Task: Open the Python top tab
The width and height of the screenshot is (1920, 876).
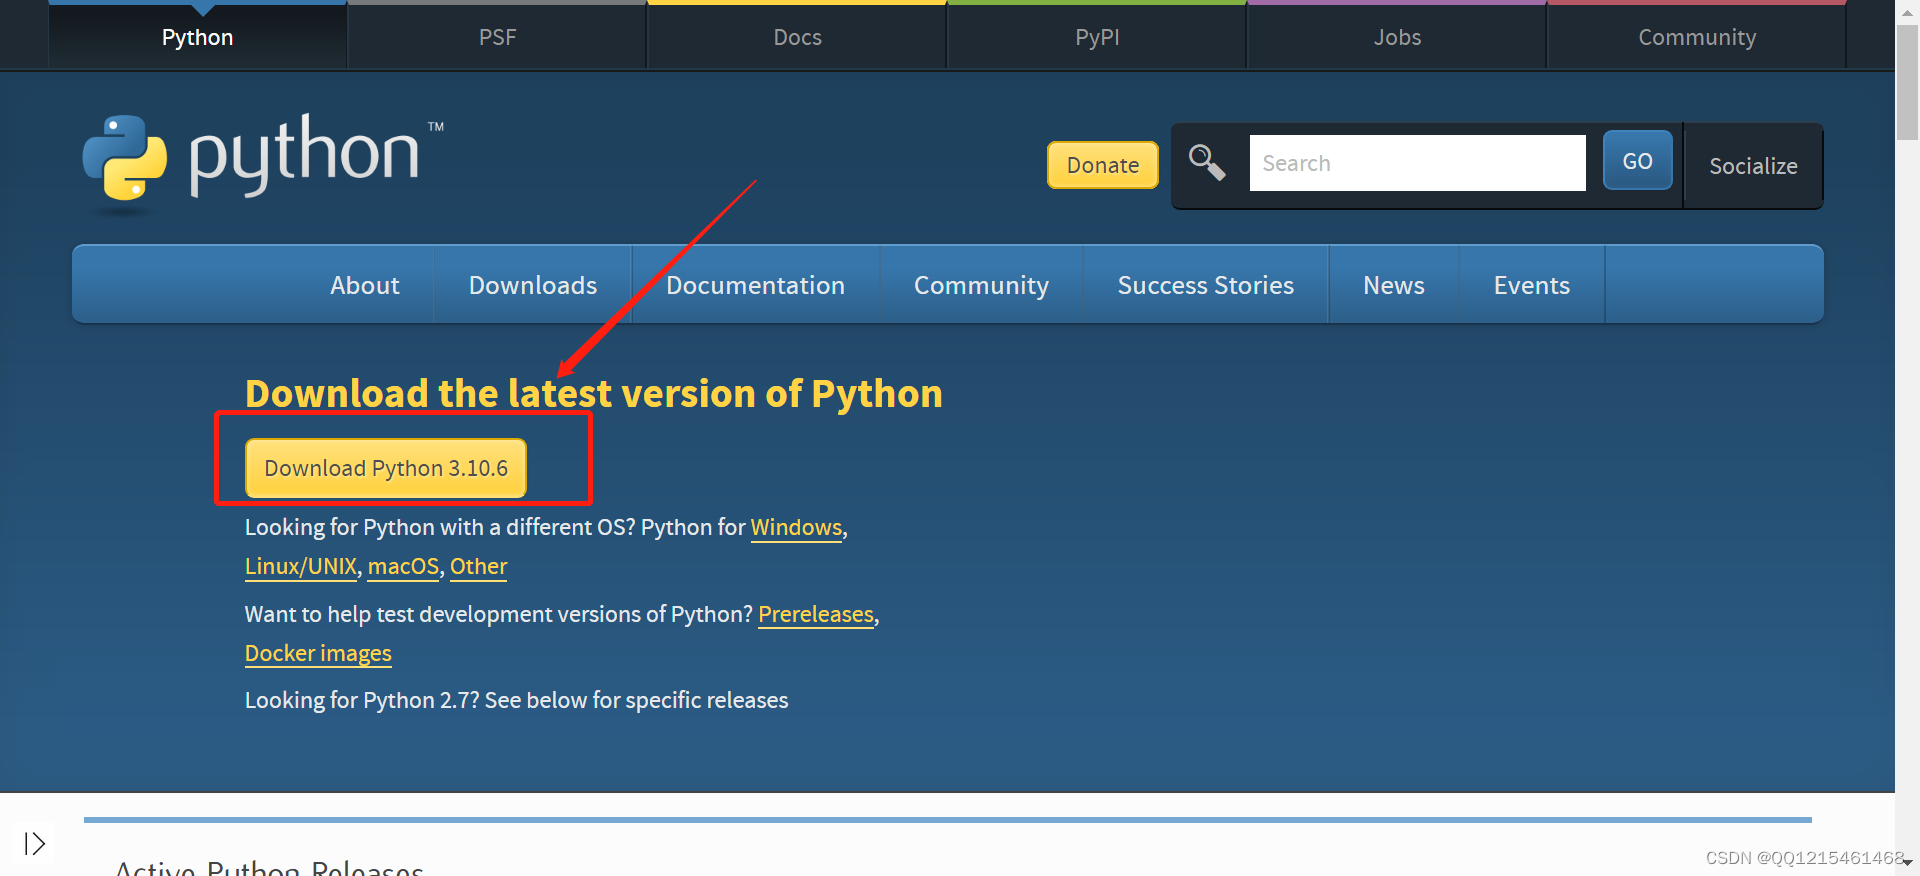Action: click(x=198, y=37)
